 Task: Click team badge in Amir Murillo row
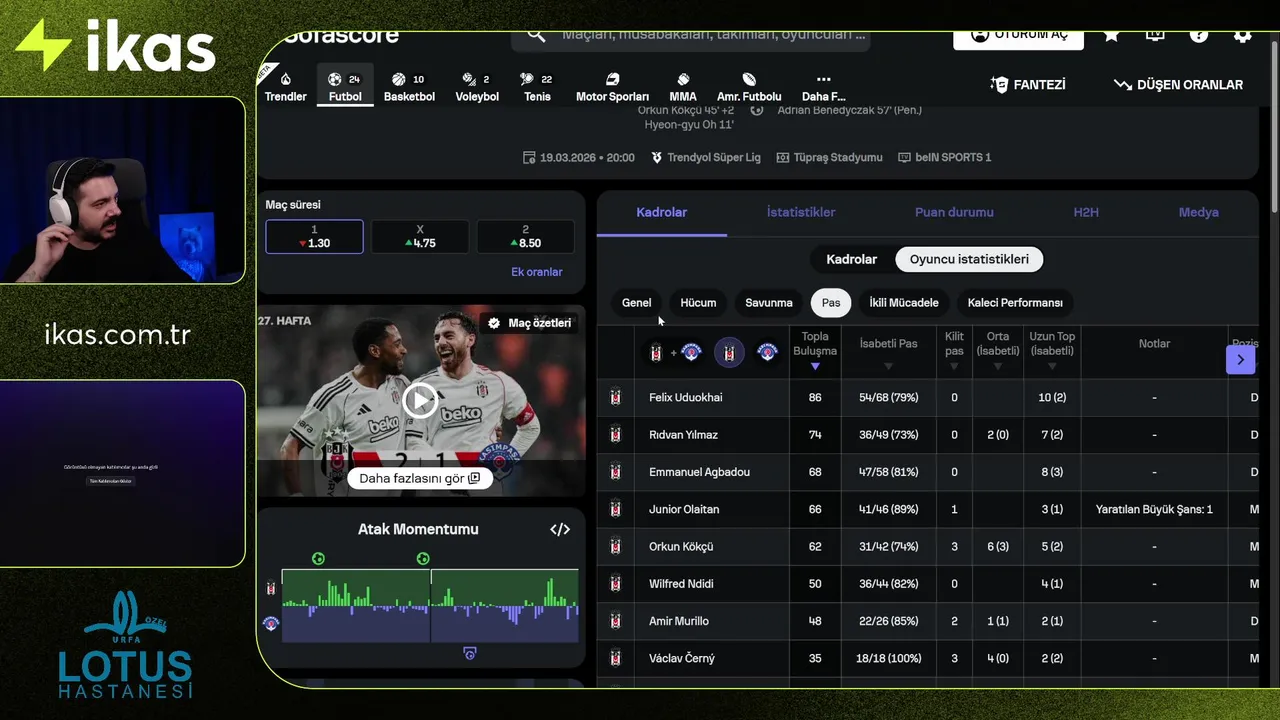coord(615,621)
